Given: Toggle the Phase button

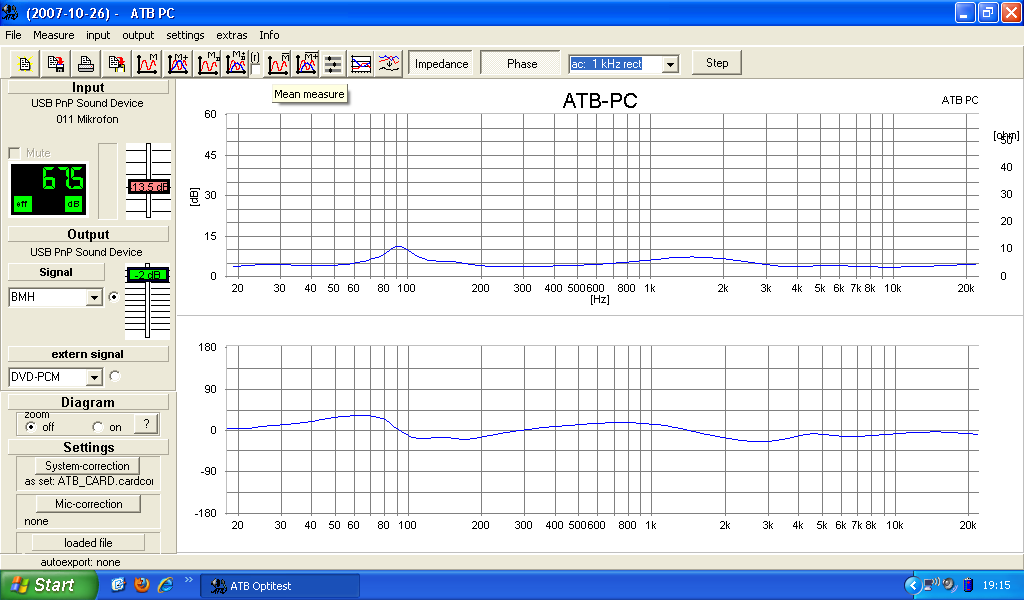Looking at the screenshot, I should pyautogui.click(x=521, y=63).
